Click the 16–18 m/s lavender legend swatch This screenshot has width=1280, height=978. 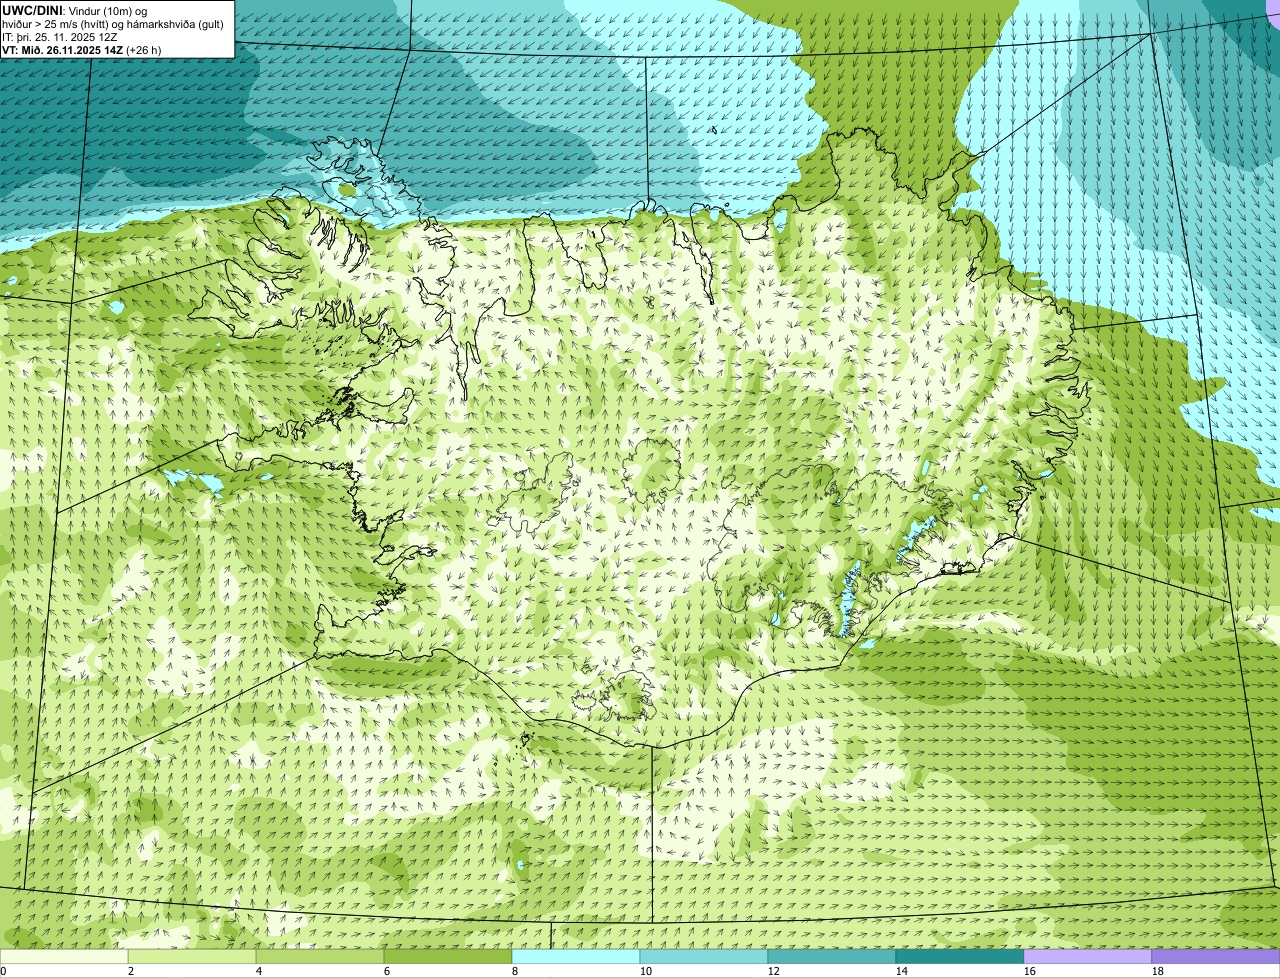click(1088, 956)
